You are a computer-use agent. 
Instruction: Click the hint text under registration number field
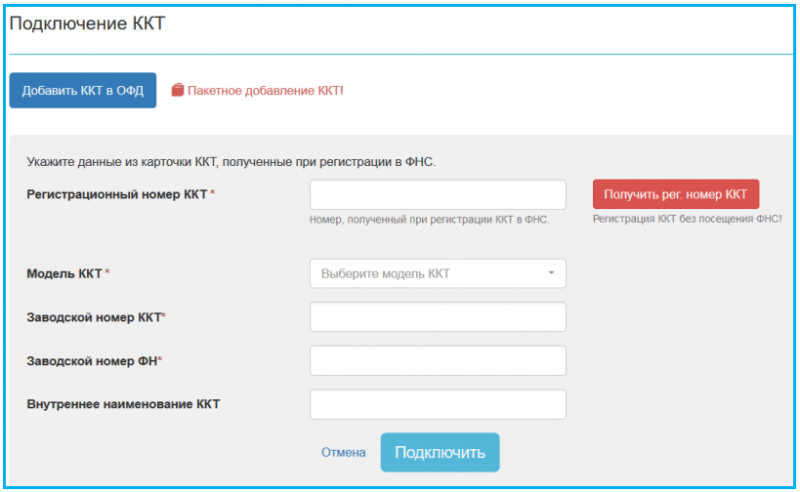click(429, 219)
